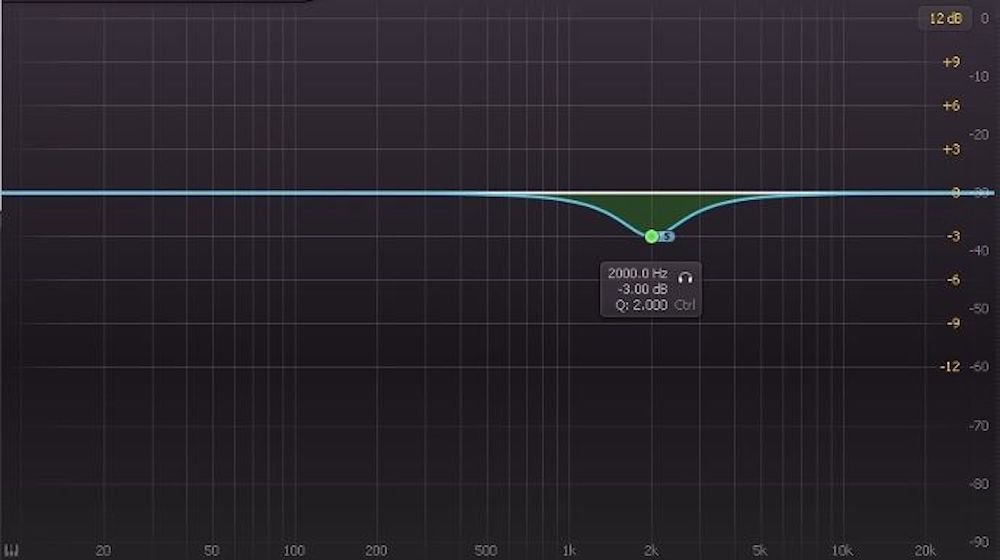Click the headphones solo icon in band tooltip
Image resolution: width=1000 pixels, height=560 pixels.
pyautogui.click(x=685, y=274)
